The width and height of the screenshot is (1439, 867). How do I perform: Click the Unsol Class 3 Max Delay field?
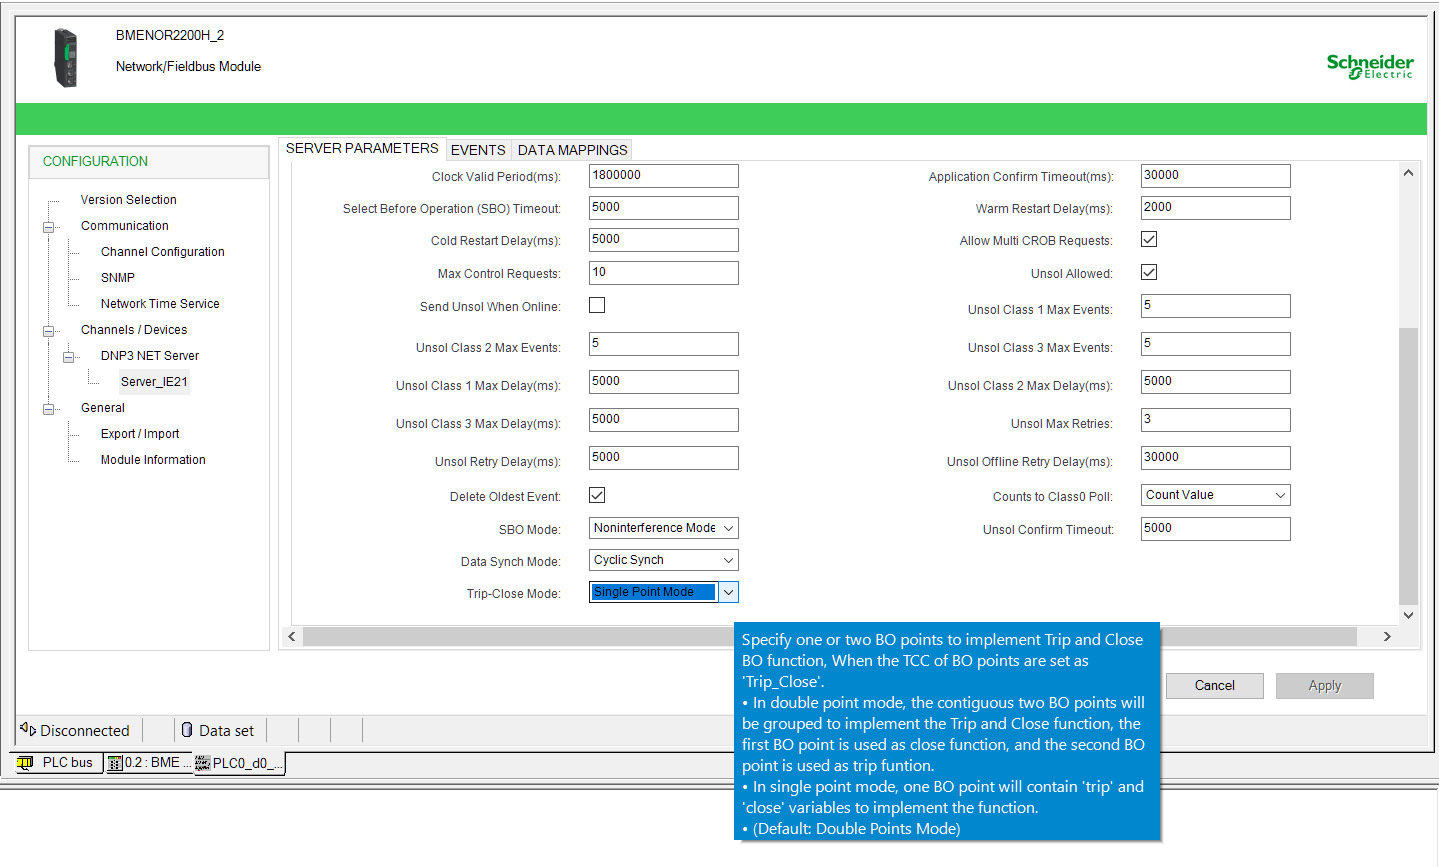point(664,420)
